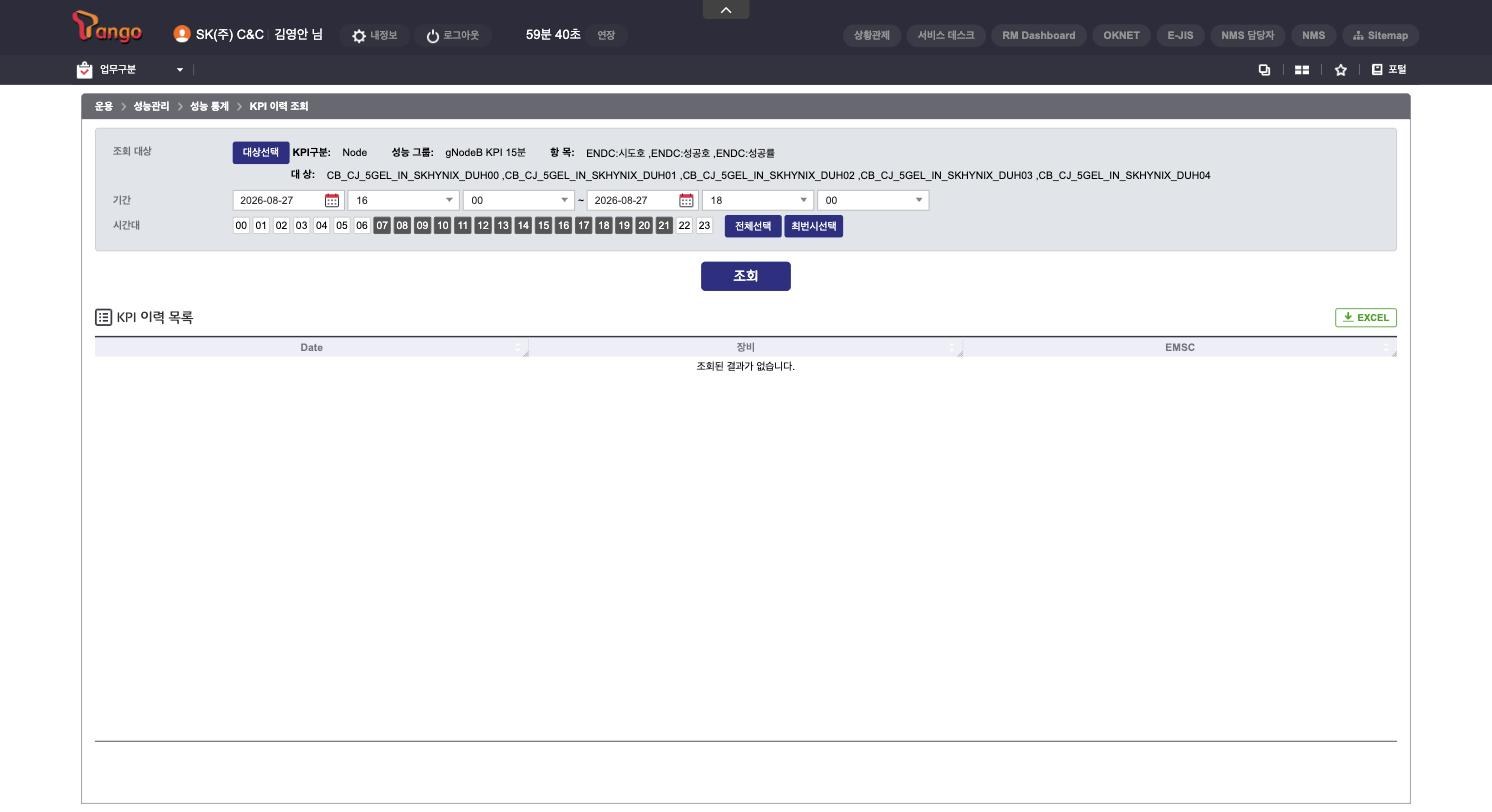Viewport: 1492px width, 812px height.
Task: Open the NMS menu item
Action: (1313, 35)
